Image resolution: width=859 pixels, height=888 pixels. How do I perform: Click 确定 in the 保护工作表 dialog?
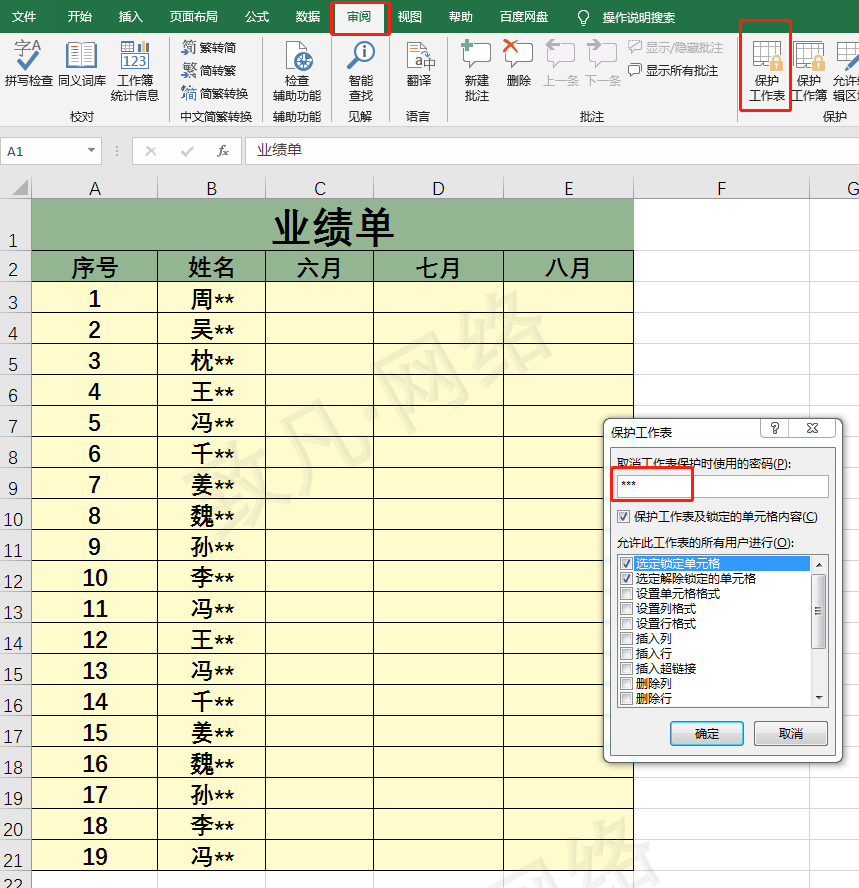[707, 733]
